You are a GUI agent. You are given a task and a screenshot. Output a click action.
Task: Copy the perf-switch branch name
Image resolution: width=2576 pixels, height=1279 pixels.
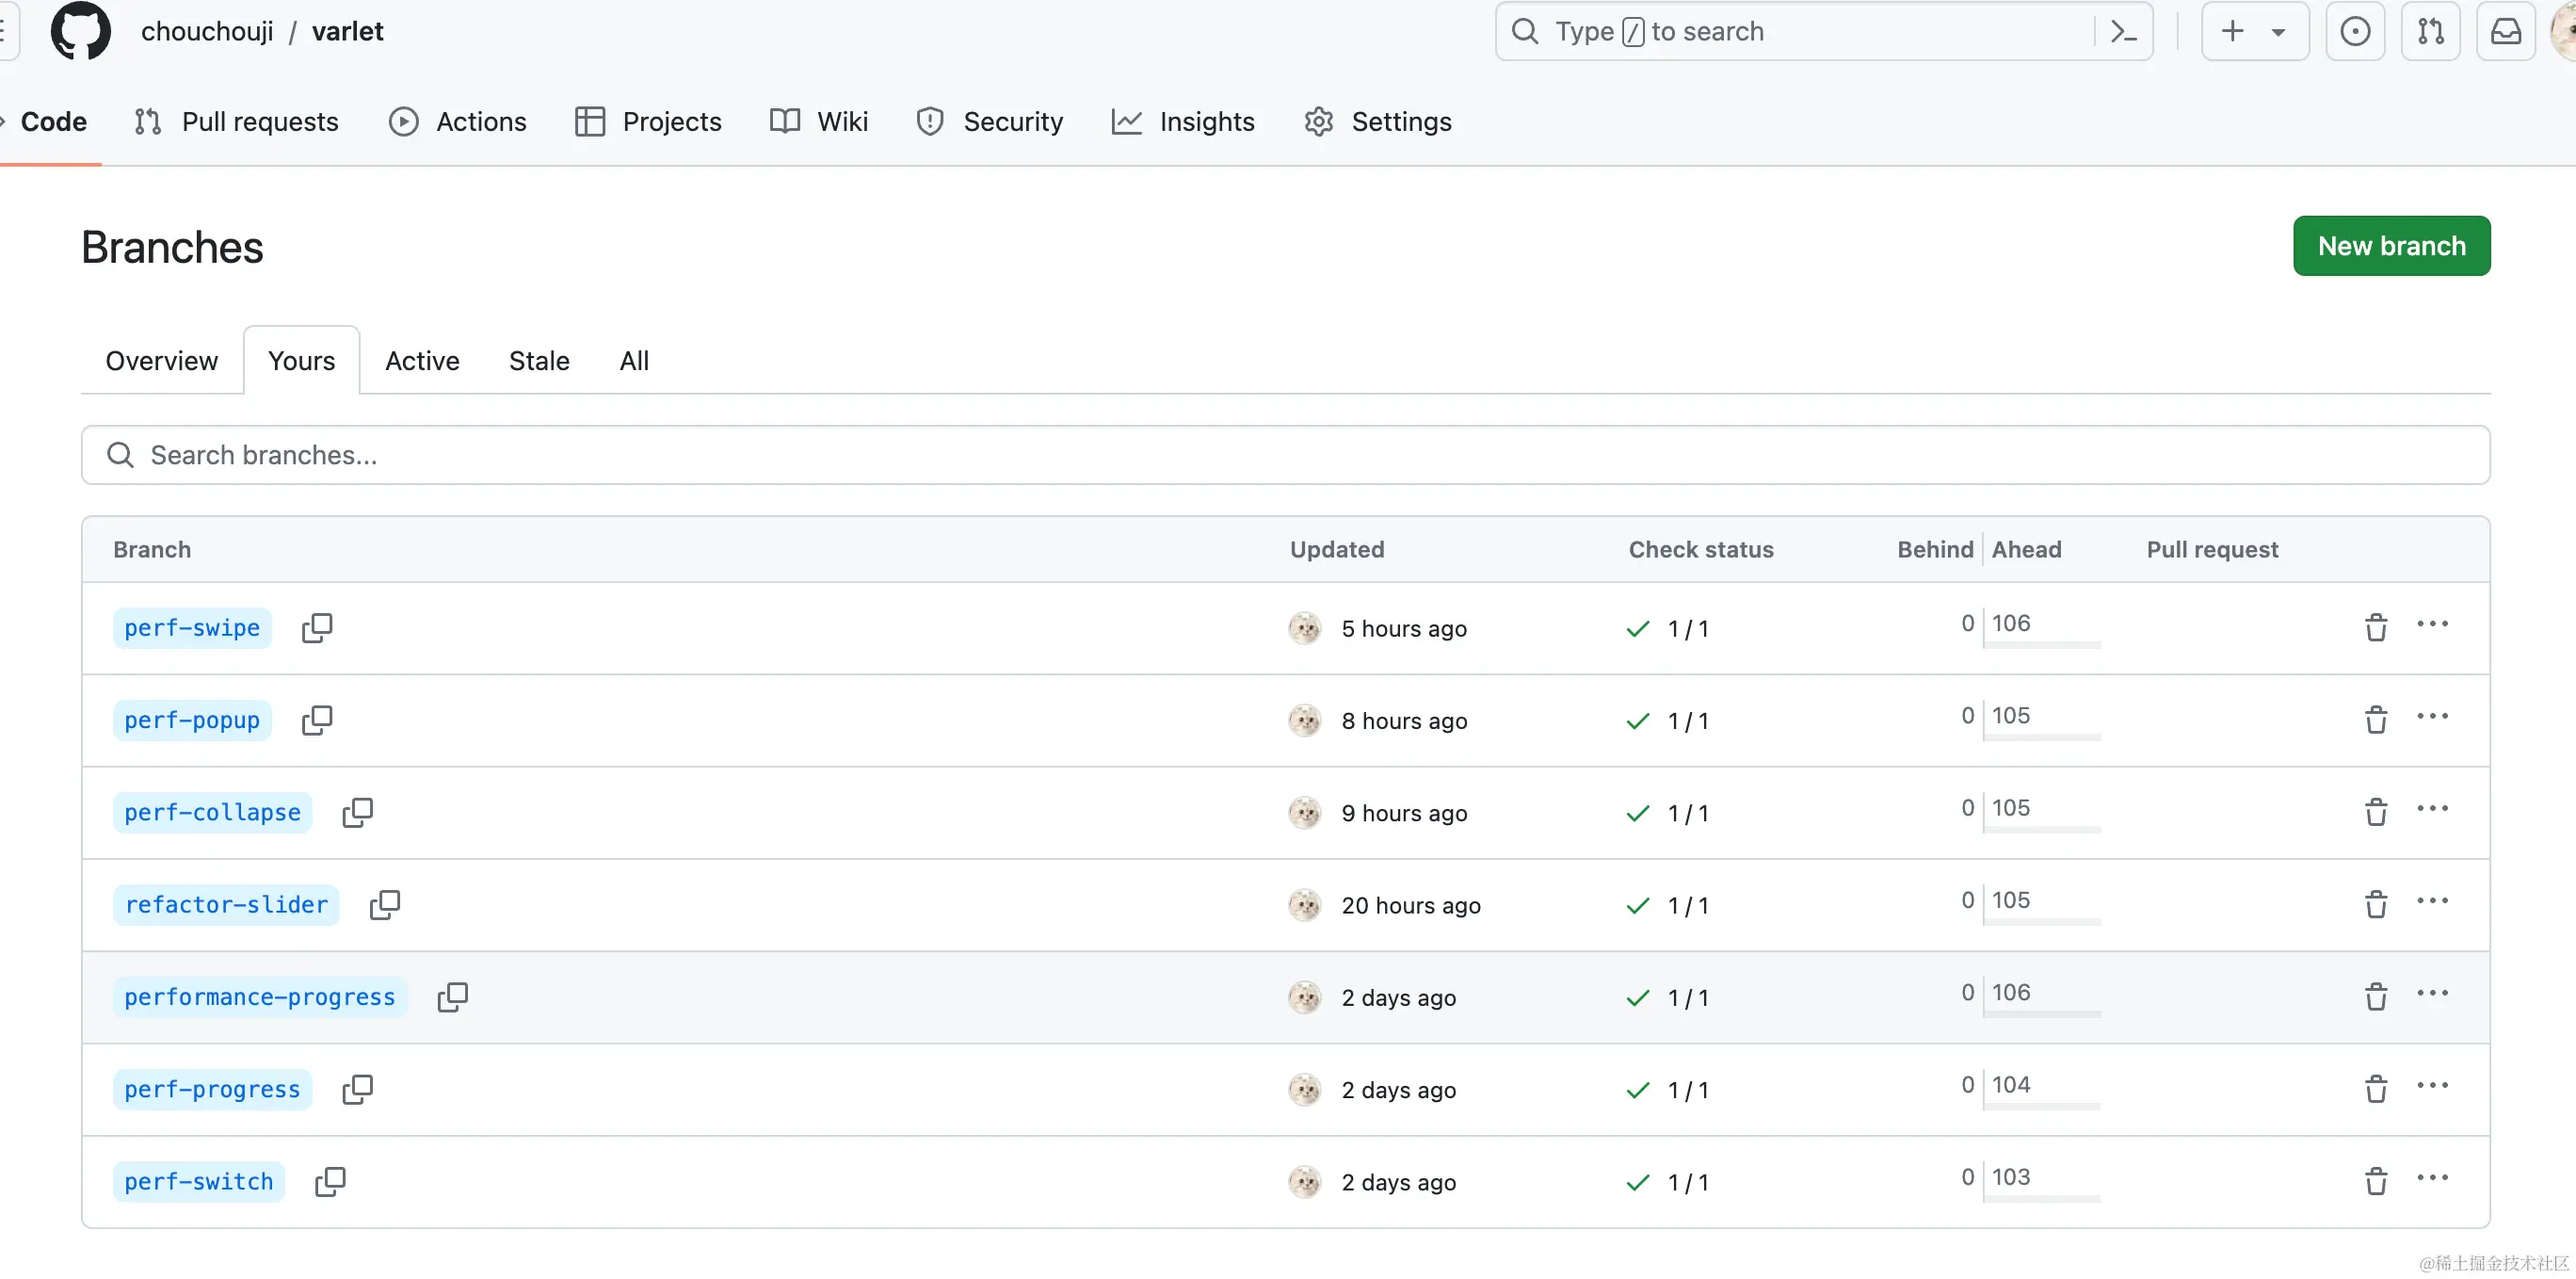click(330, 1181)
